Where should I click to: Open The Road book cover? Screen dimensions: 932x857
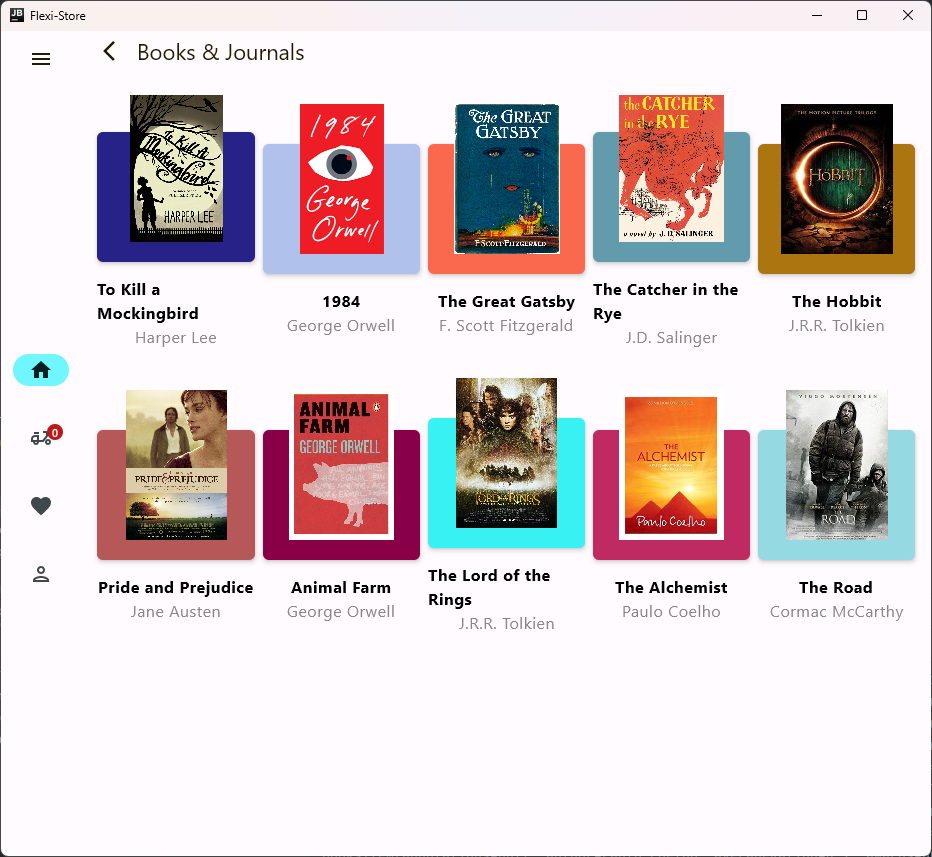pos(836,465)
